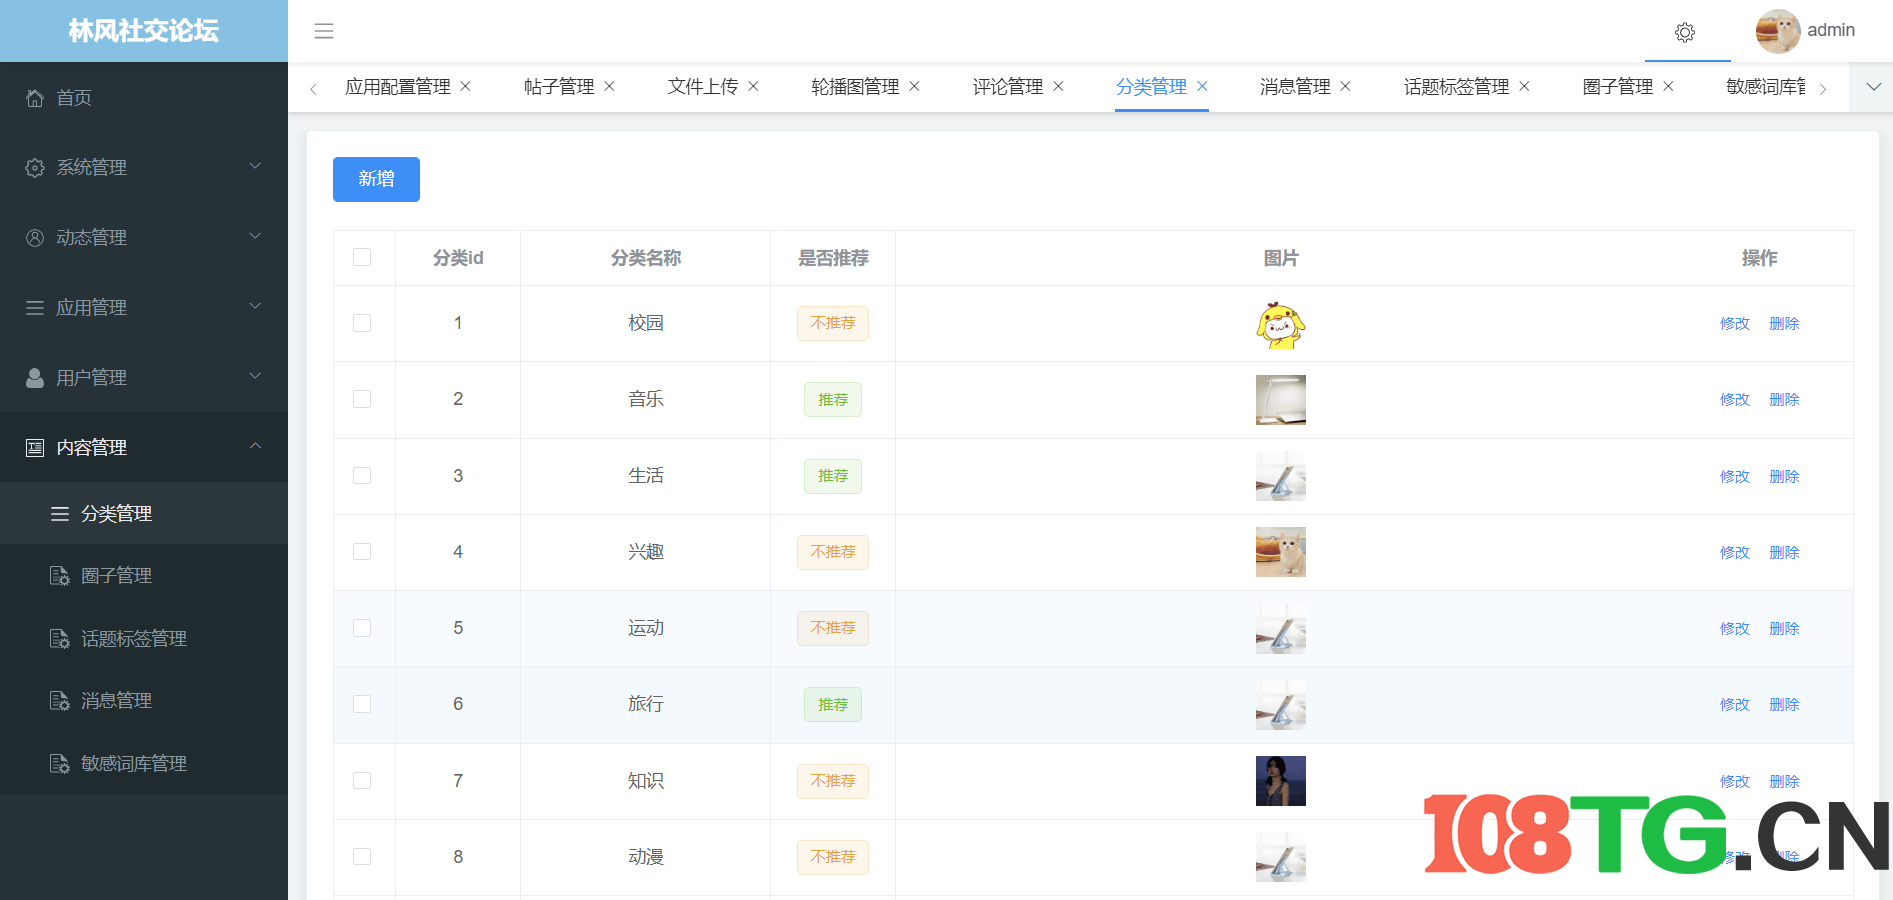This screenshot has width=1893, height=900.
Task: Collapse the 内容管理 sidebar section
Action: tap(93, 447)
